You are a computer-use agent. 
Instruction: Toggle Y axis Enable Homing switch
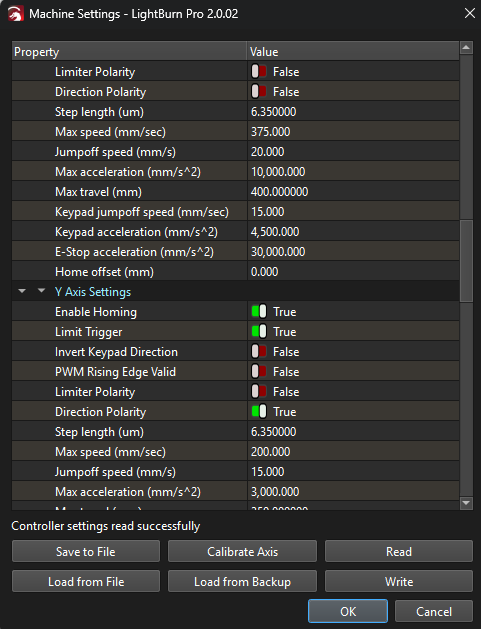pos(259,311)
